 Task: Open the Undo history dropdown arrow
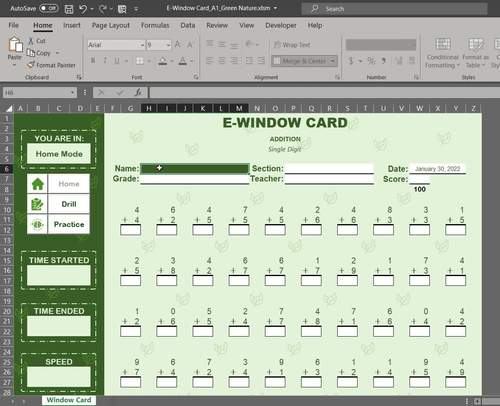click(x=92, y=9)
